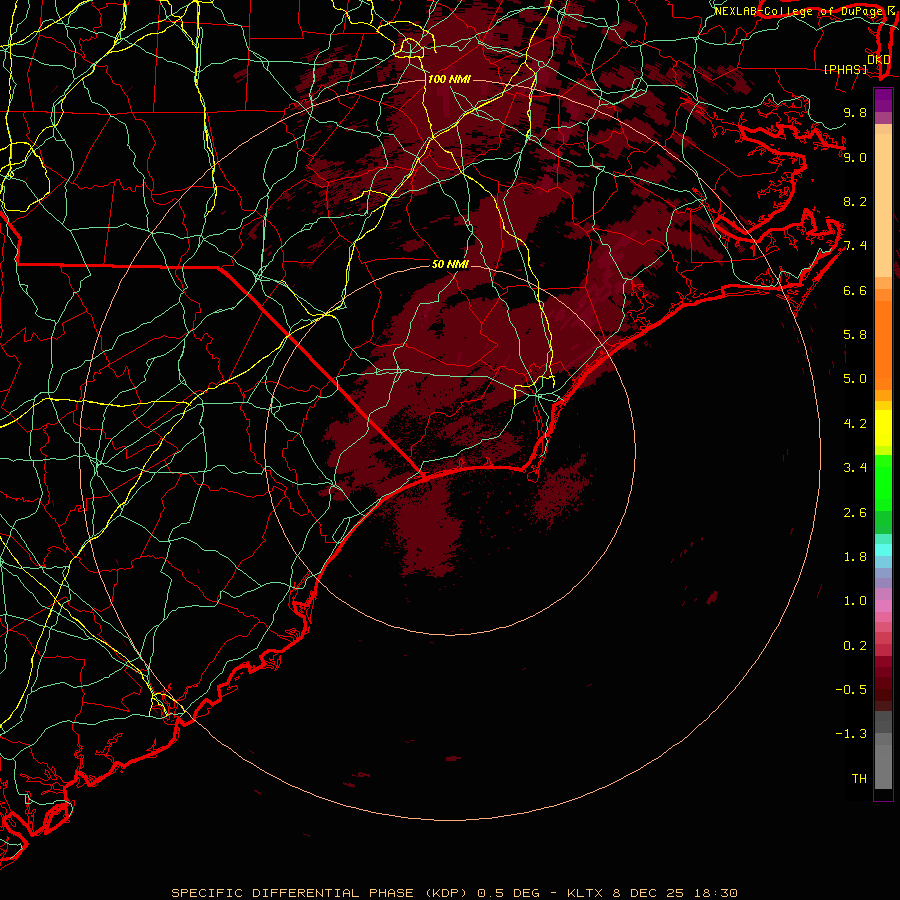Click the 5.0 value on the scale

pos(855,379)
